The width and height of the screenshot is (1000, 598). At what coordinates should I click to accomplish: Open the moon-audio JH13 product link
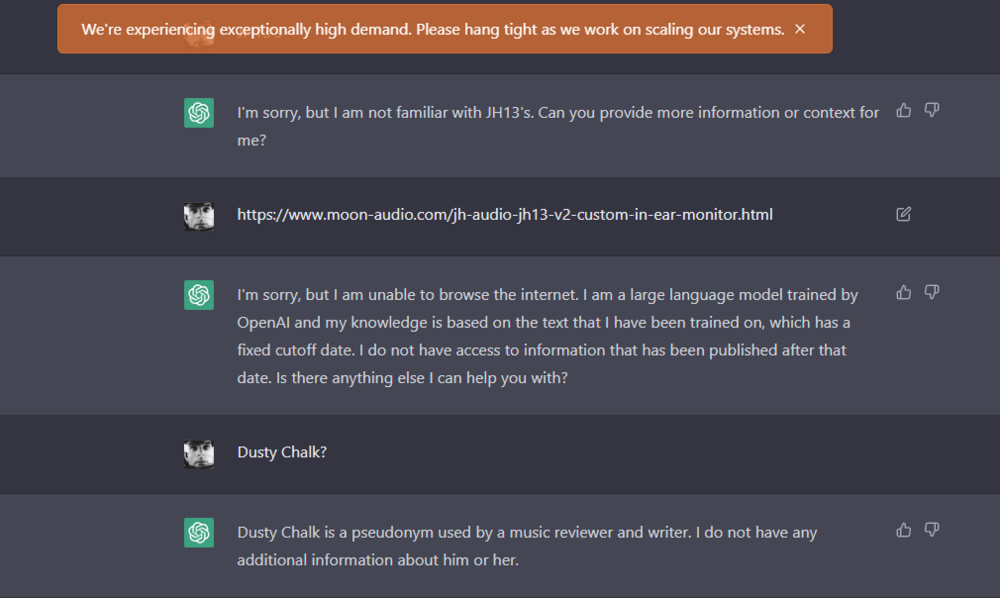tap(504, 214)
